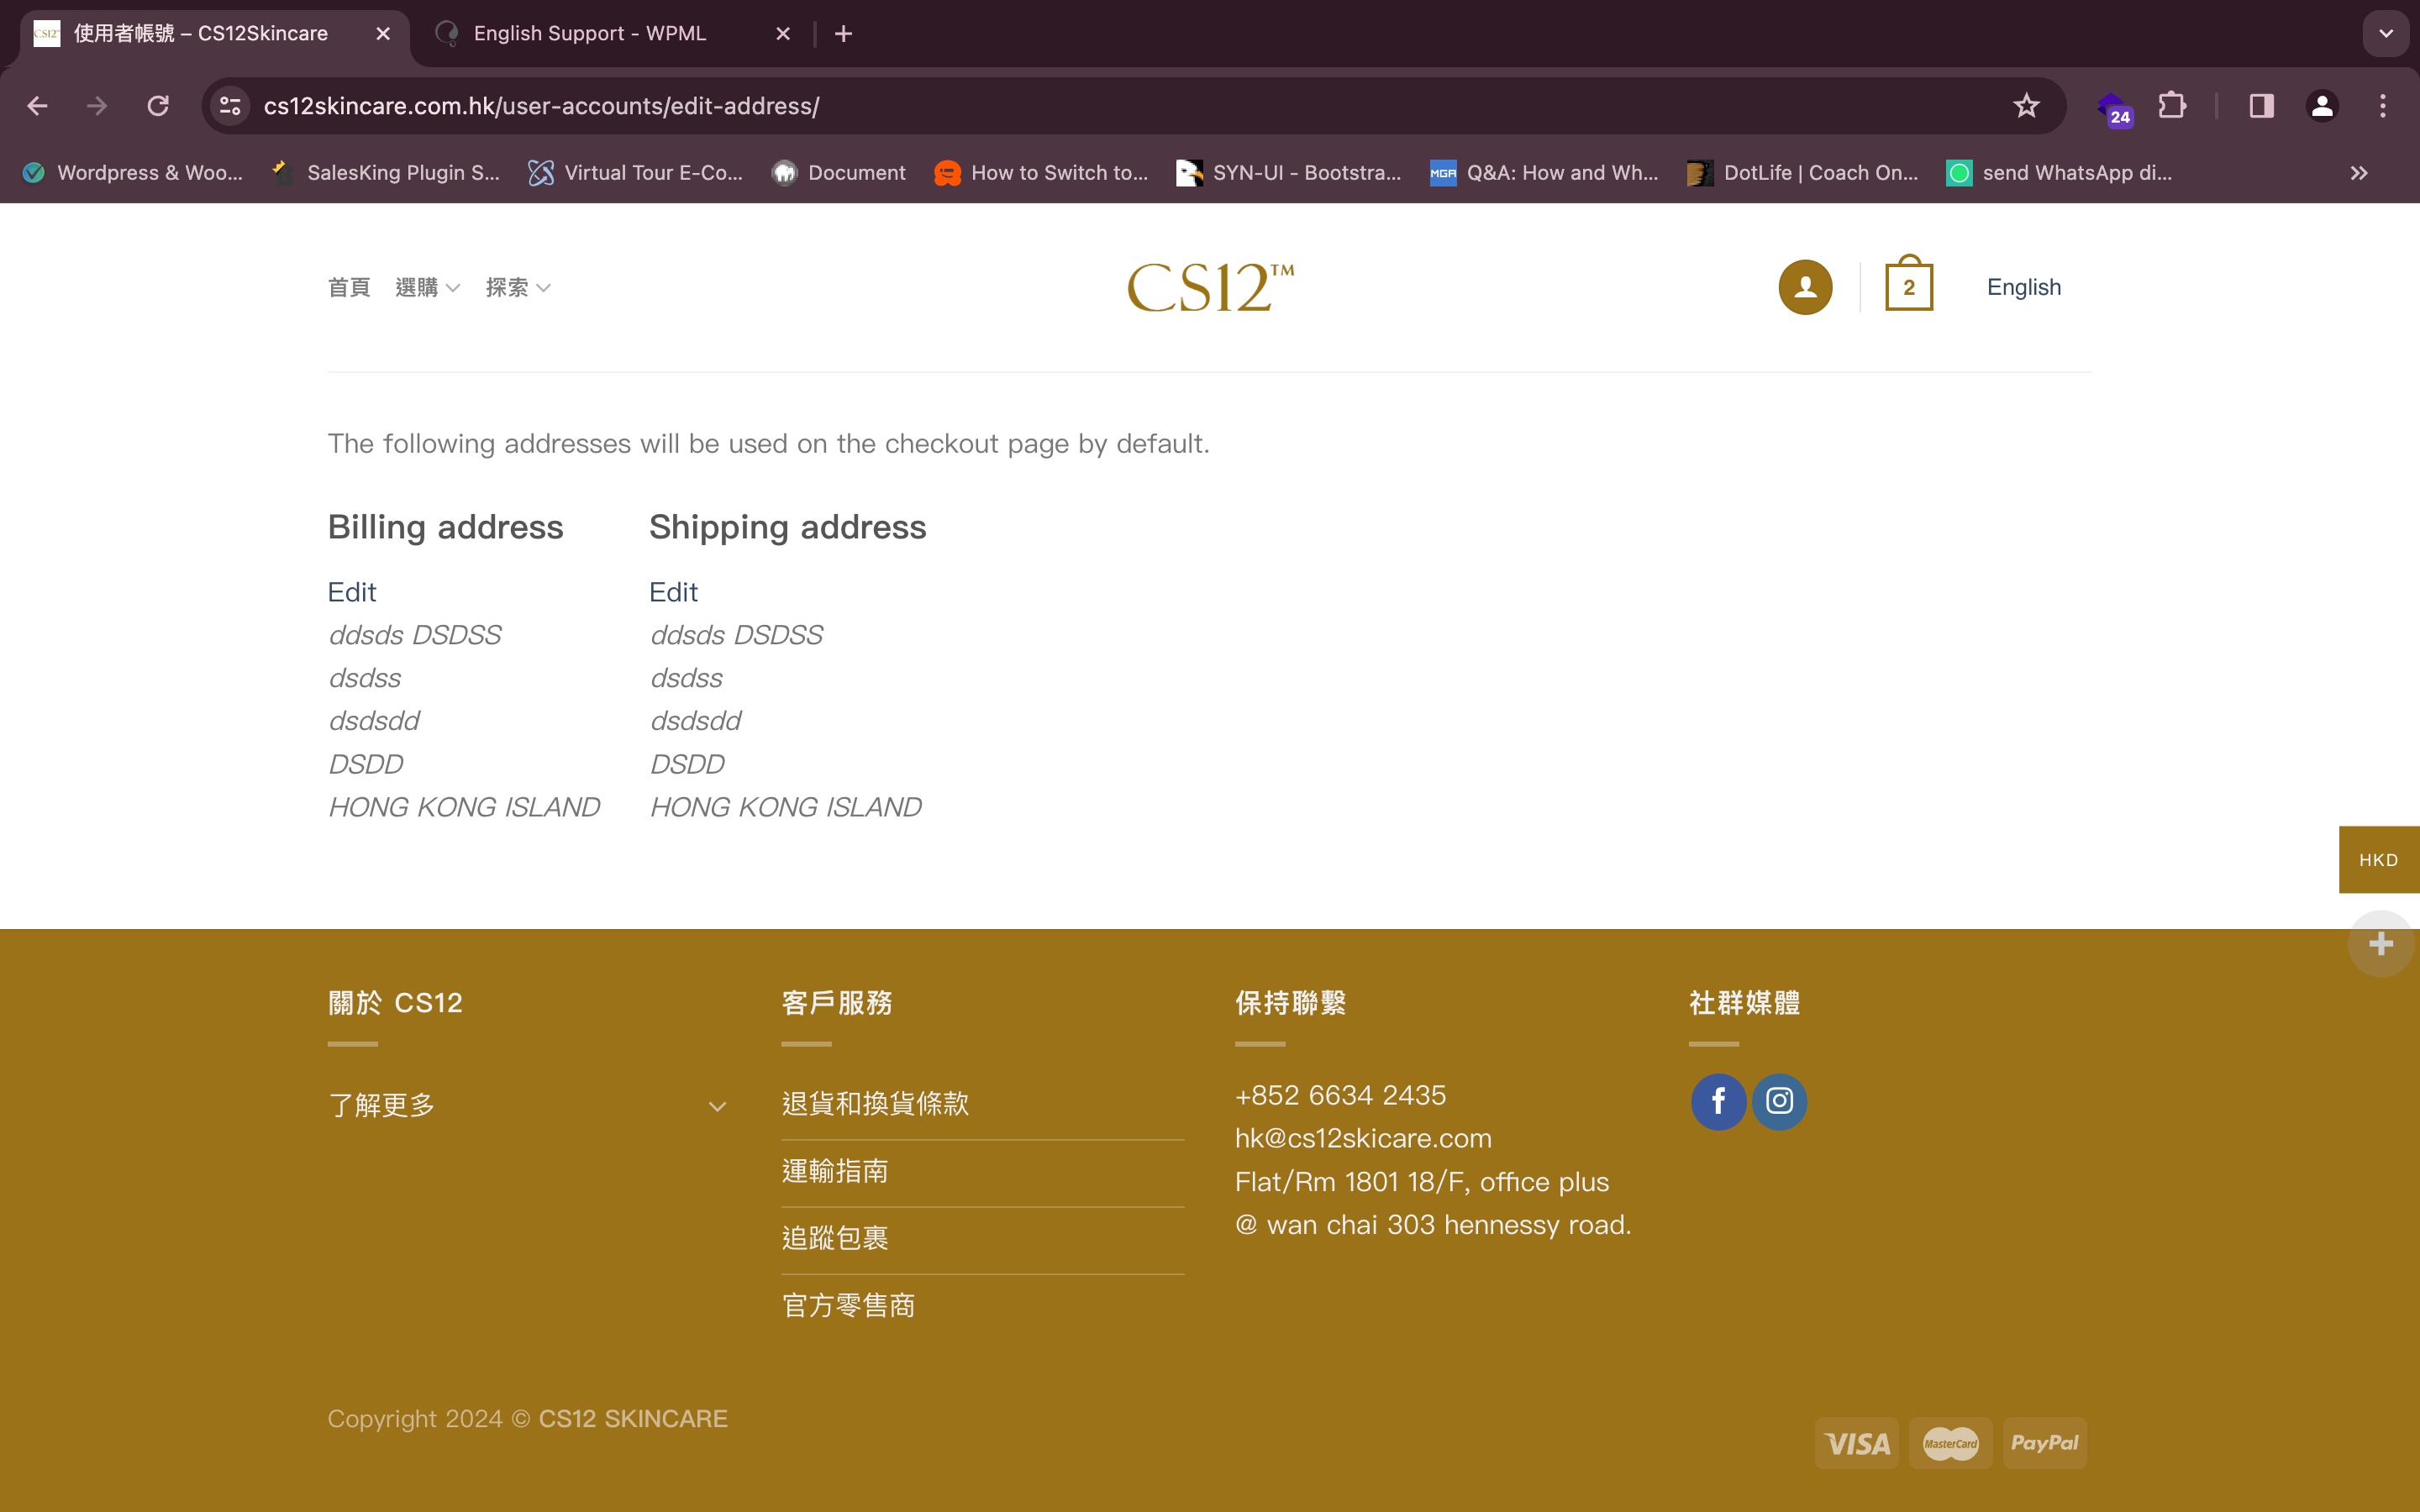Open the Chrome three-dot menu

[x=2383, y=106]
